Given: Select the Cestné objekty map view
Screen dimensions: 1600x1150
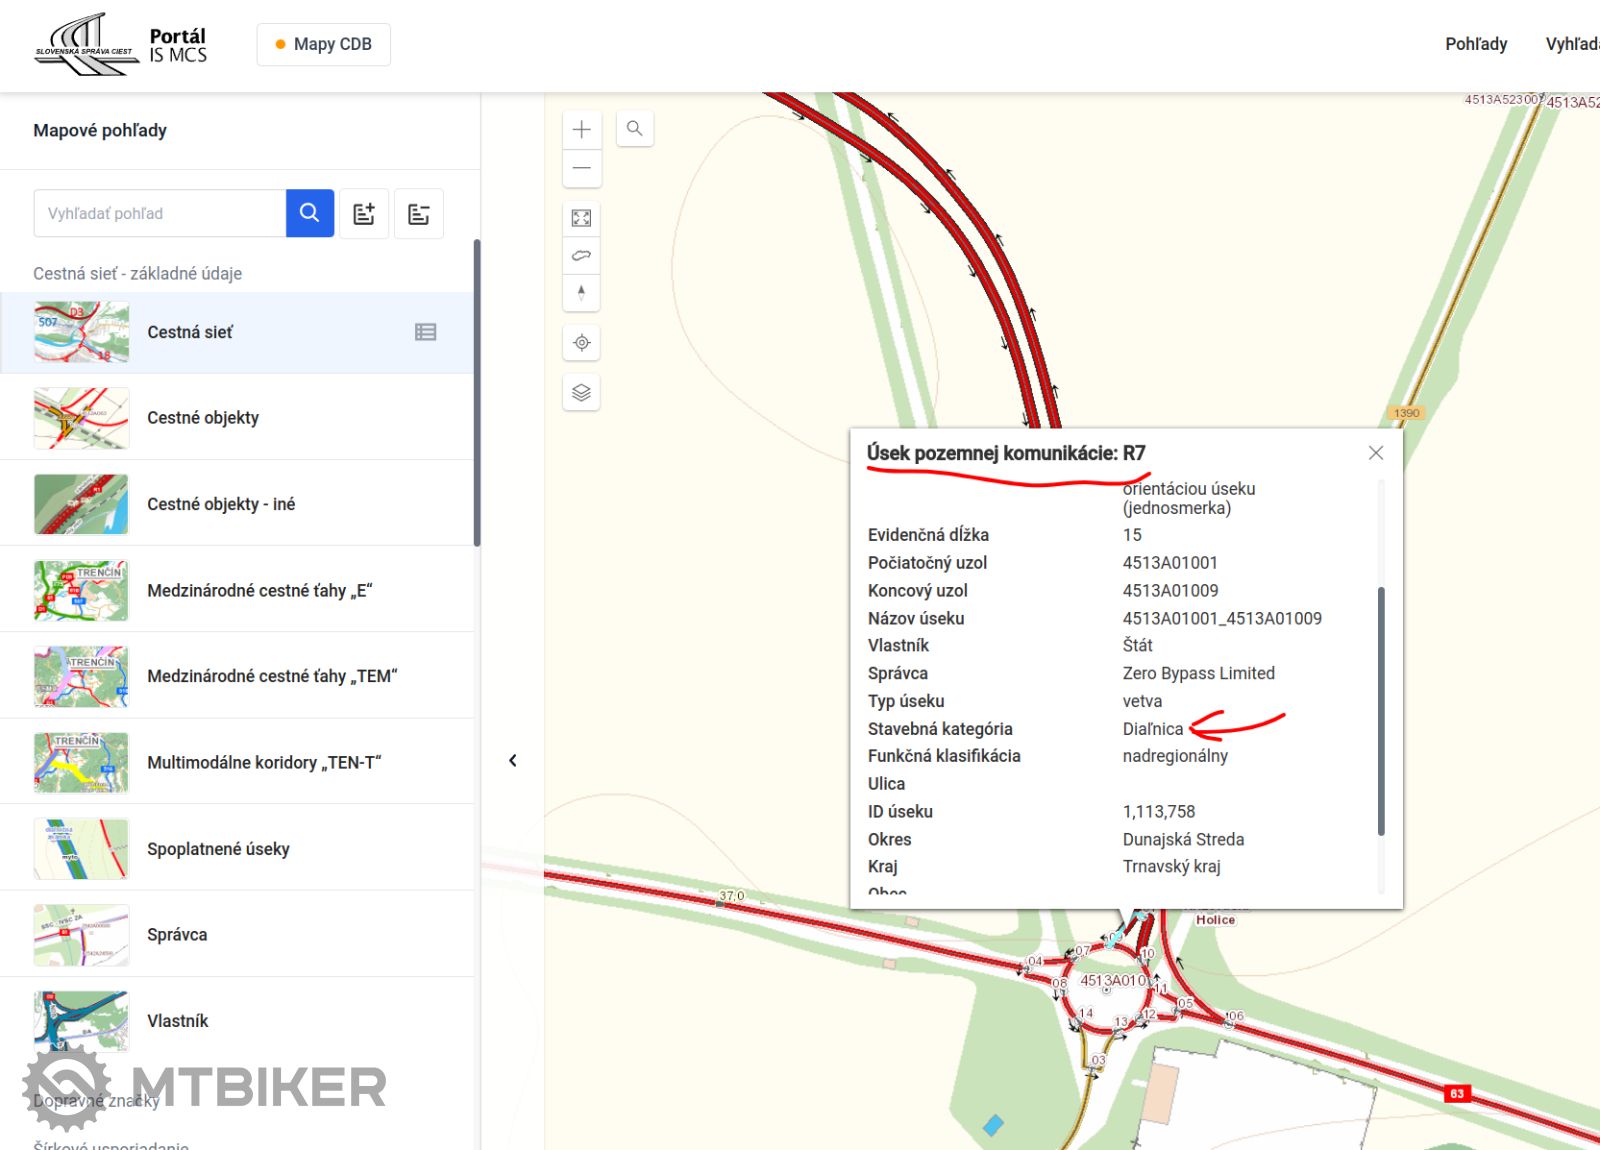Looking at the screenshot, I should 203,418.
